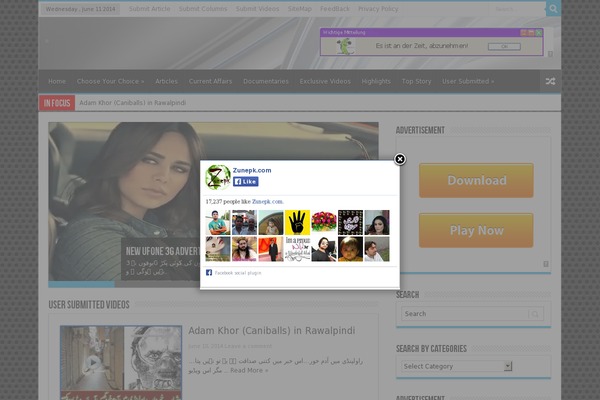Open the Documentaries menu item

[266, 81]
